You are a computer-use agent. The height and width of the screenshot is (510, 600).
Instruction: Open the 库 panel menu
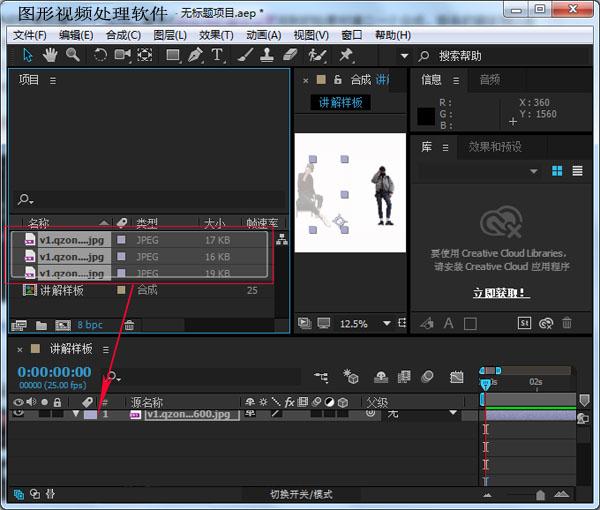[x=445, y=148]
